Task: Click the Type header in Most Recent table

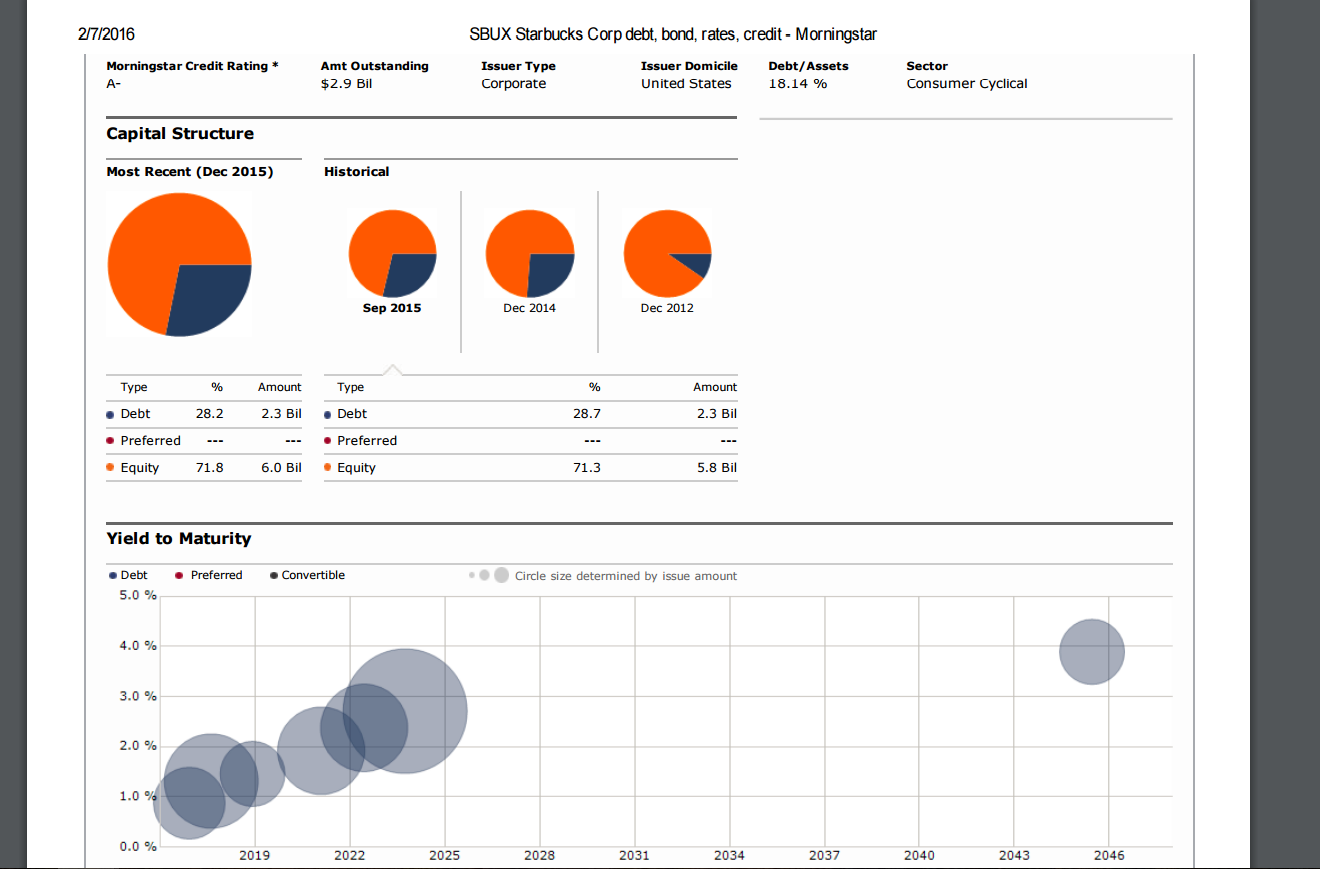Action: click(134, 387)
